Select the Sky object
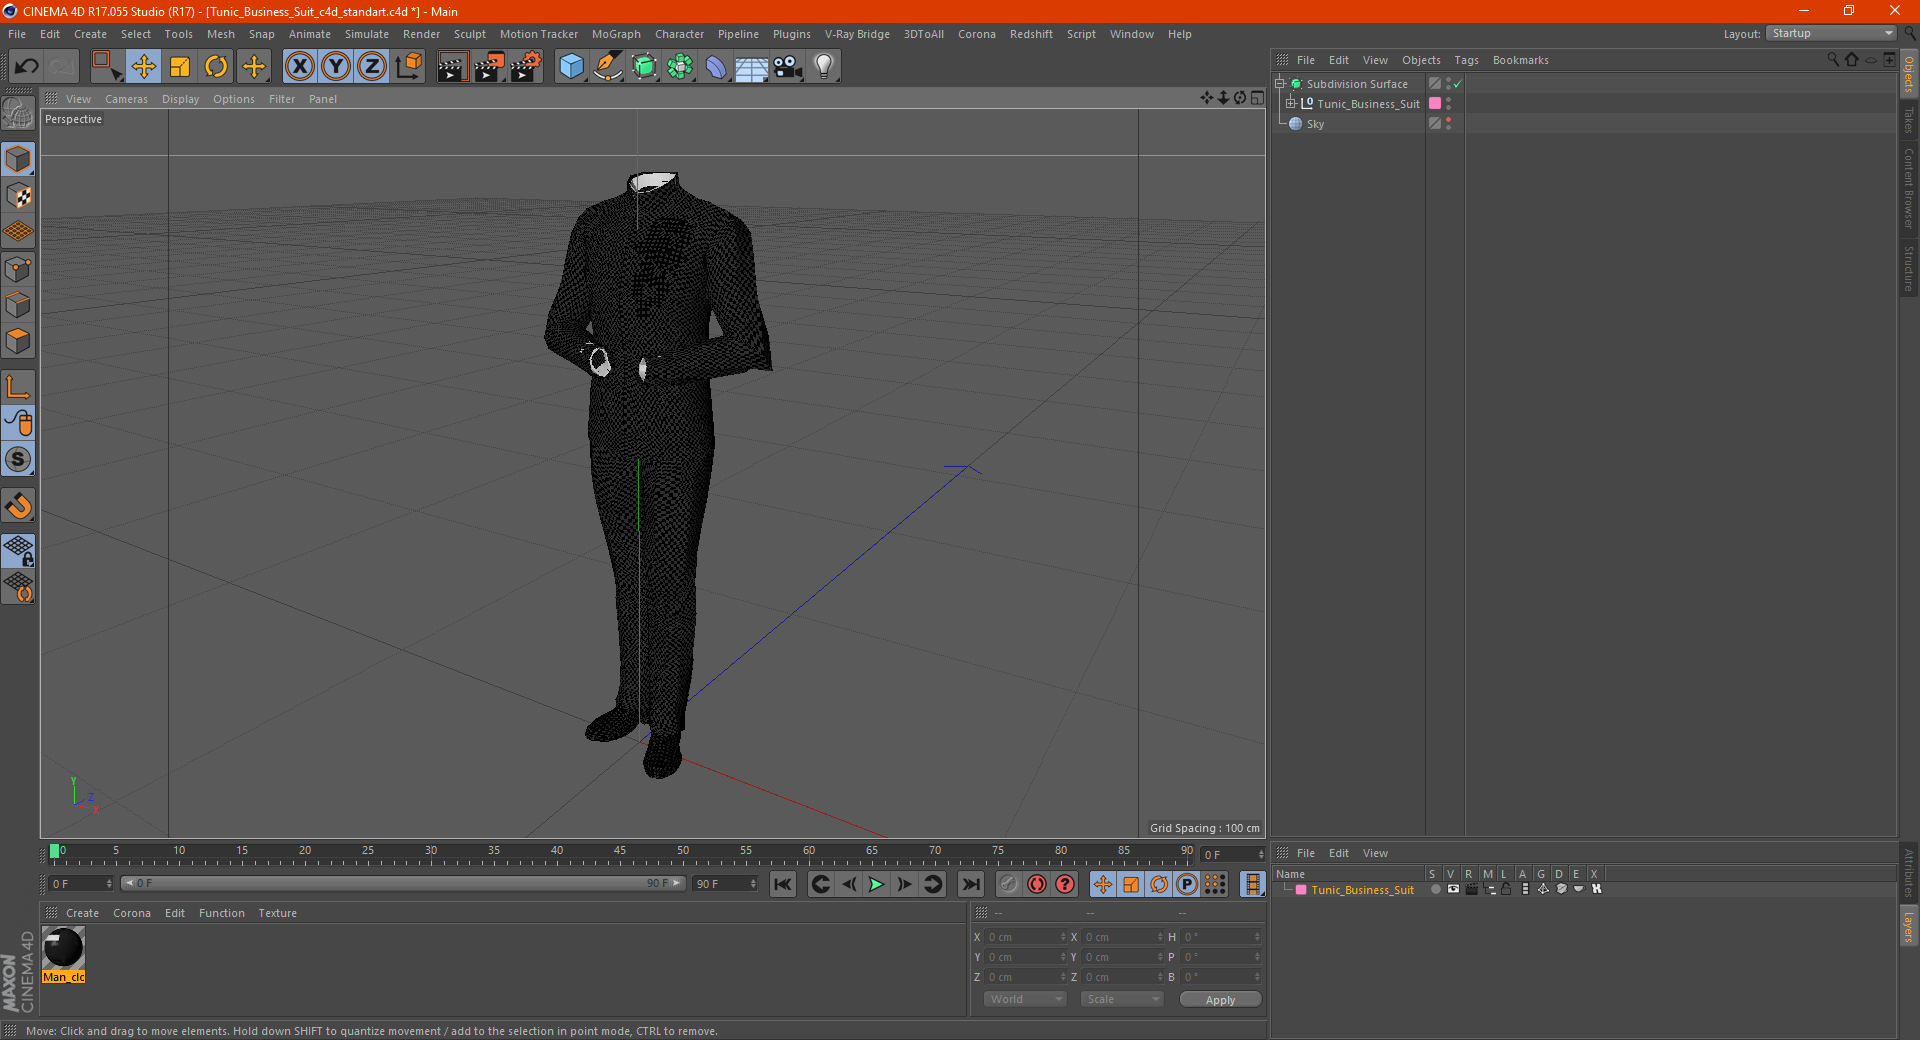This screenshot has width=1920, height=1040. (1315, 124)
